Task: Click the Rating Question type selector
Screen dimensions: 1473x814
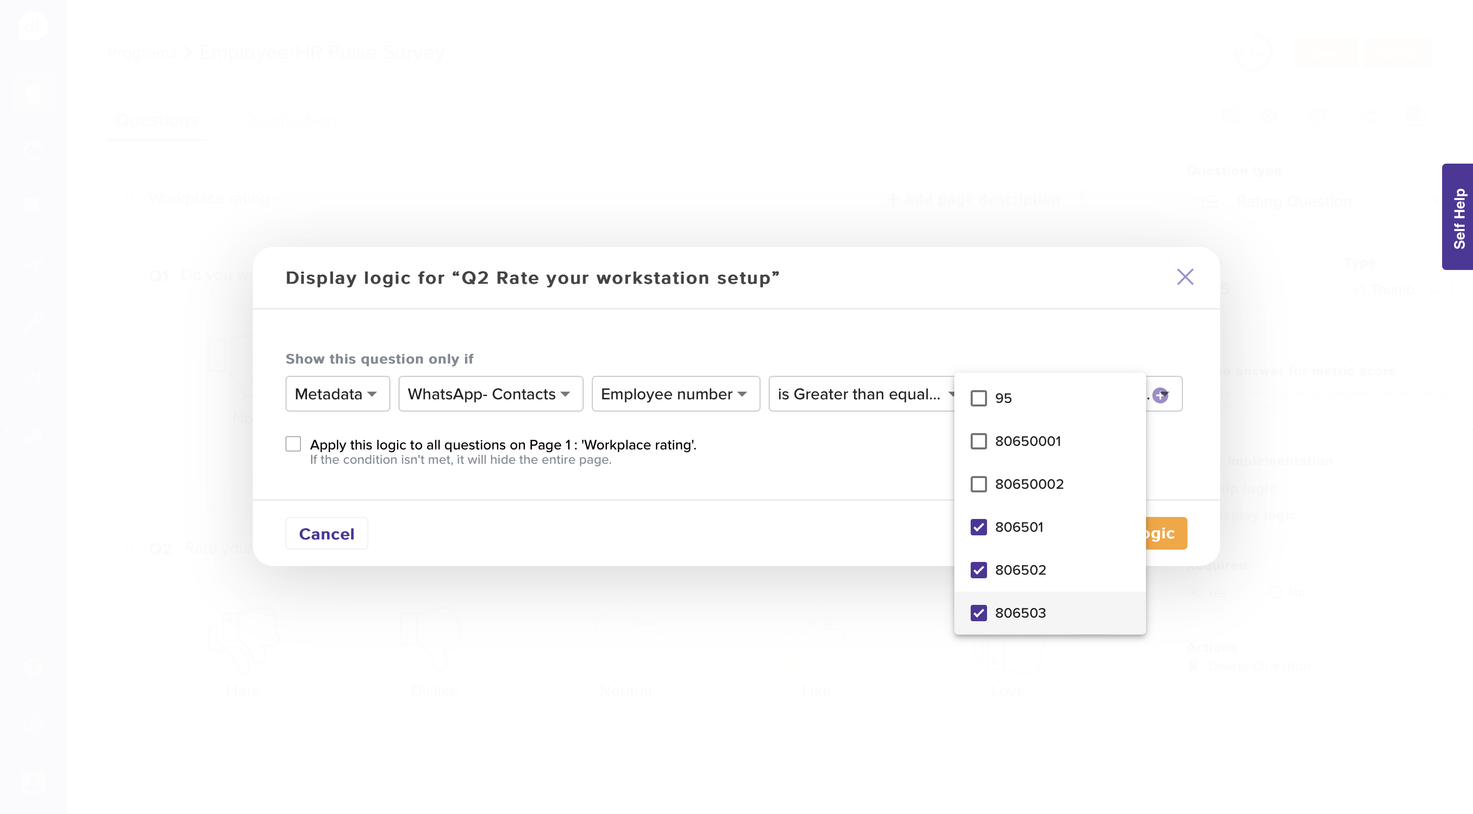Action: pos(1292,202)
